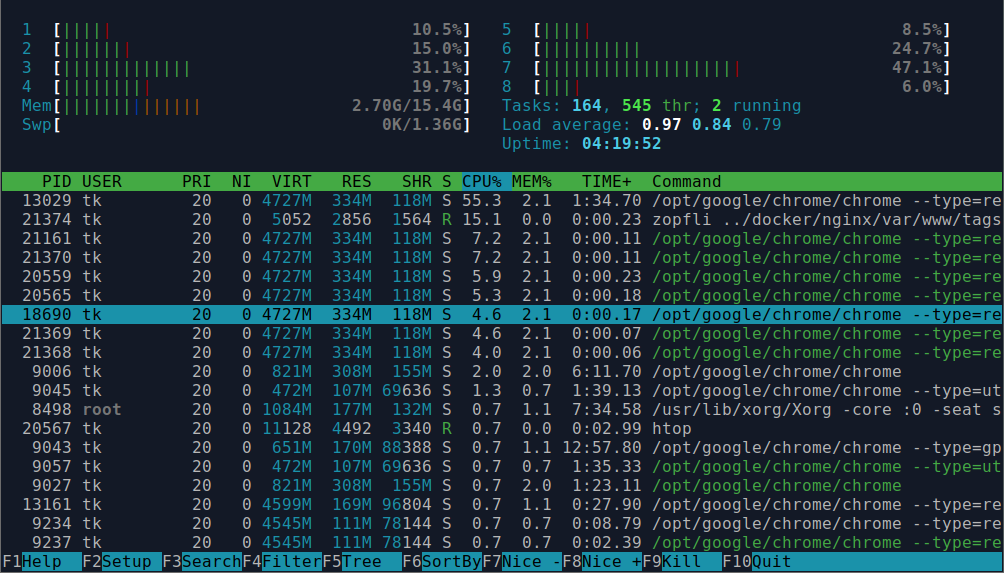Select process row with PID 9045

(x=502, y=391)
